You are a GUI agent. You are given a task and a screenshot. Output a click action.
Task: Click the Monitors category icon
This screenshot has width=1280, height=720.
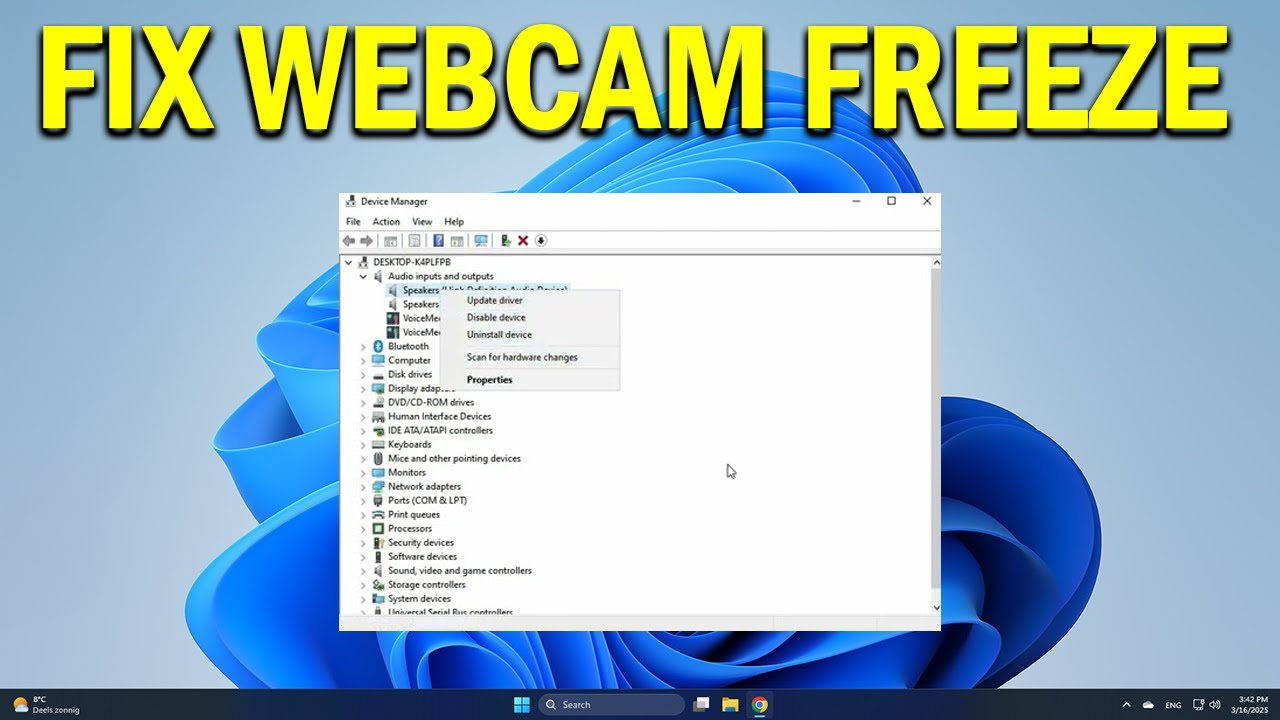(378, 472)
